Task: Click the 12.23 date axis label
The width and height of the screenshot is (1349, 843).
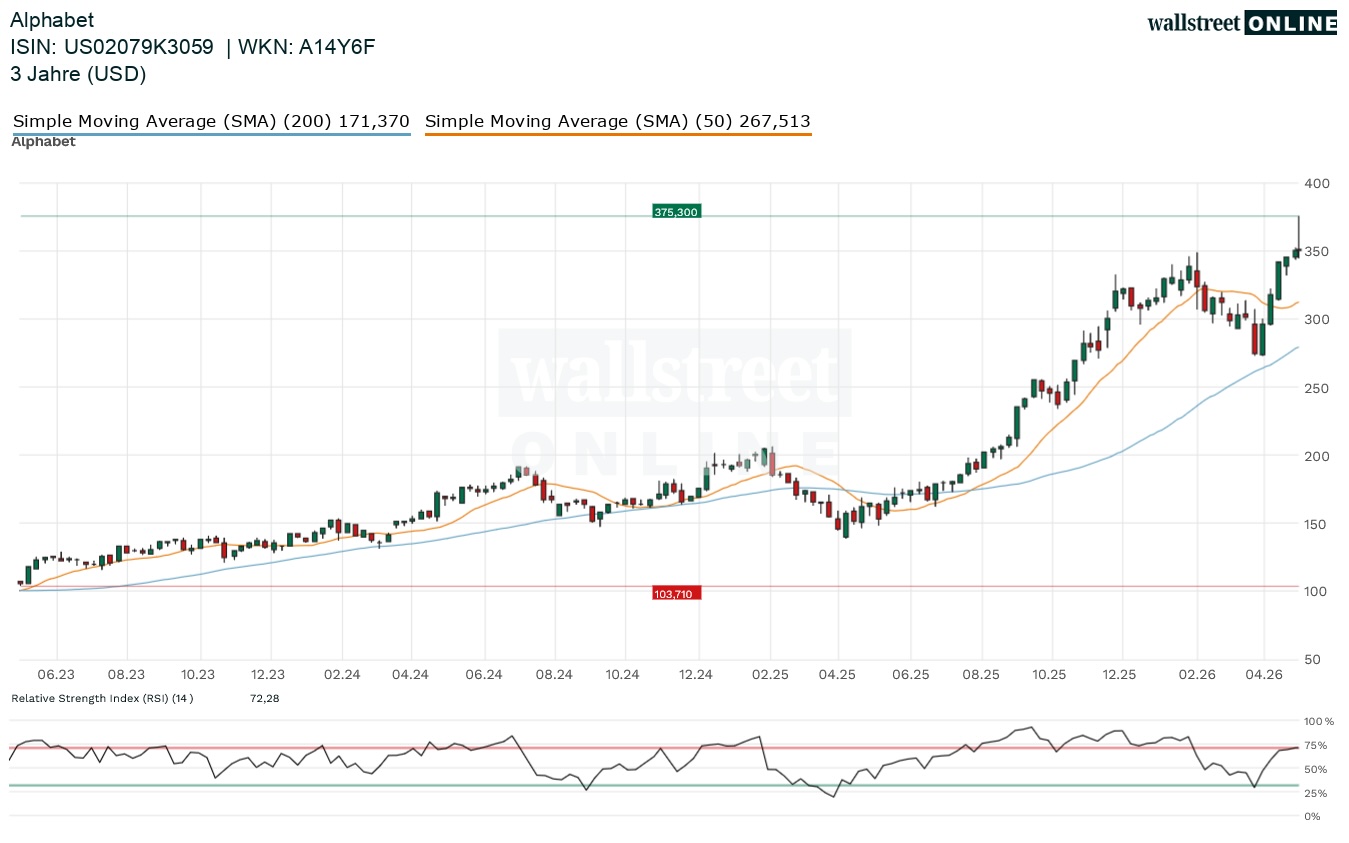Action: [268, 675]
